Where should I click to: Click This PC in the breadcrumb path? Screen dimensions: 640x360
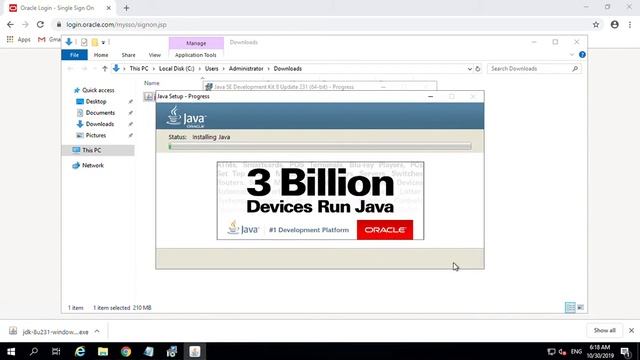139,69
